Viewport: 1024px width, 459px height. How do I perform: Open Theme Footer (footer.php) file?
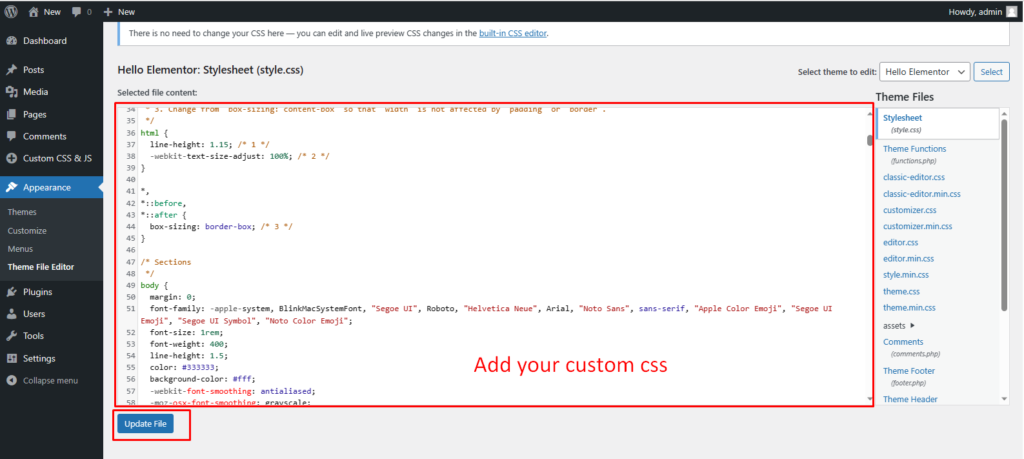pyautogui.click(x=910, y=376)
